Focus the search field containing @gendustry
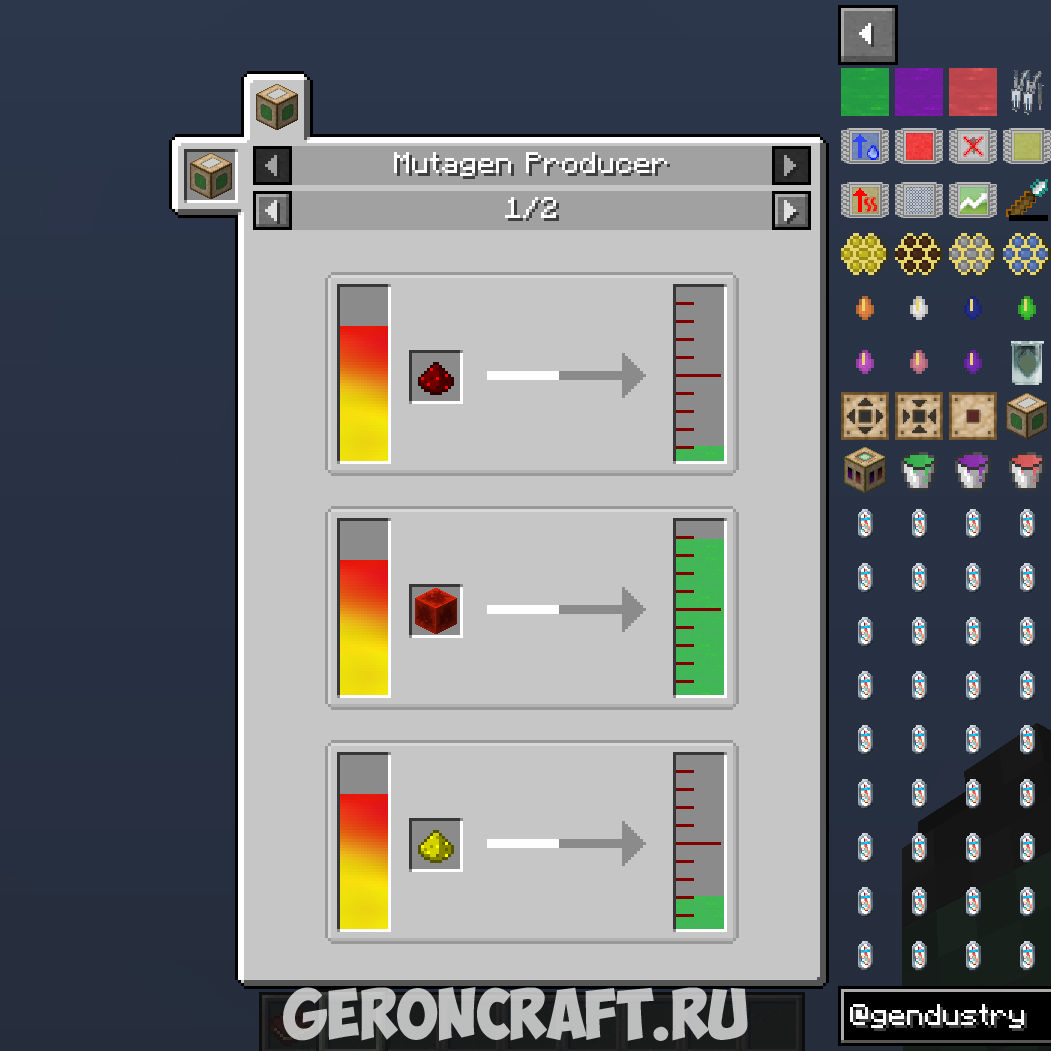The height and width of the screenshot is (1051, 1051). (945, 1015)
